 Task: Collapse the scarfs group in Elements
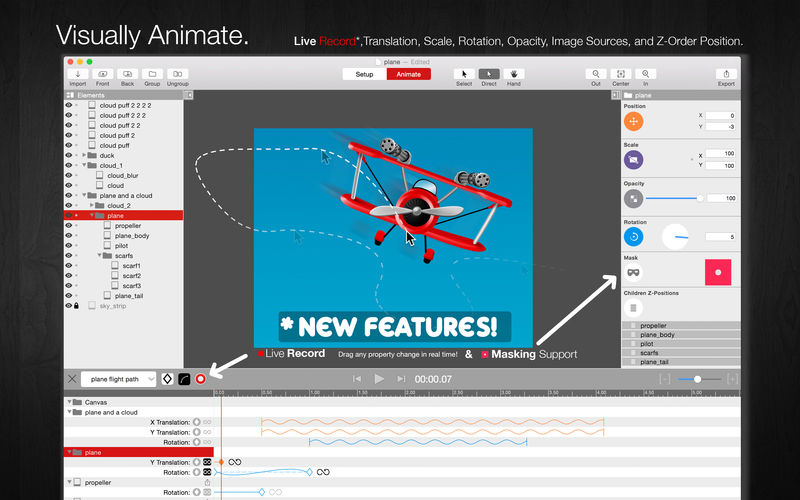tap(100, 255)
